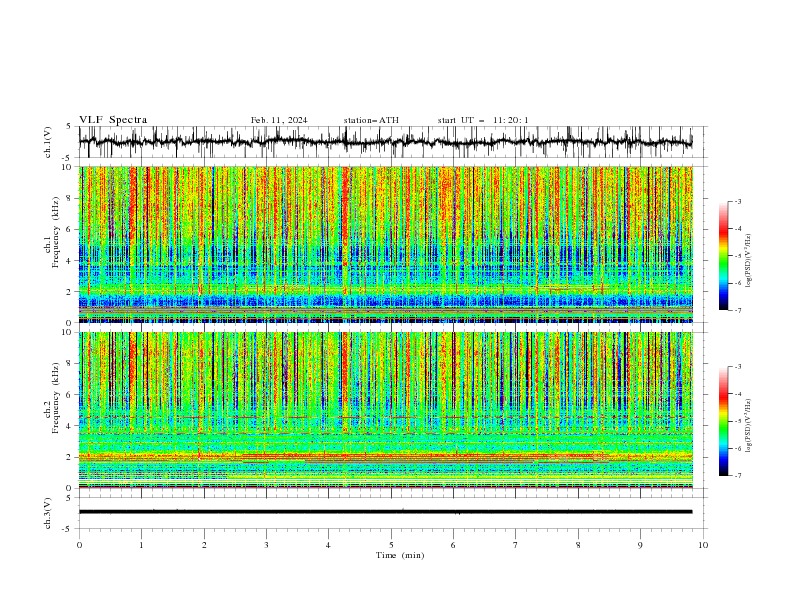This screenshot has width=792, height=612.
Task: Click the "Time (min)" axis label
Action: (400, 555)
